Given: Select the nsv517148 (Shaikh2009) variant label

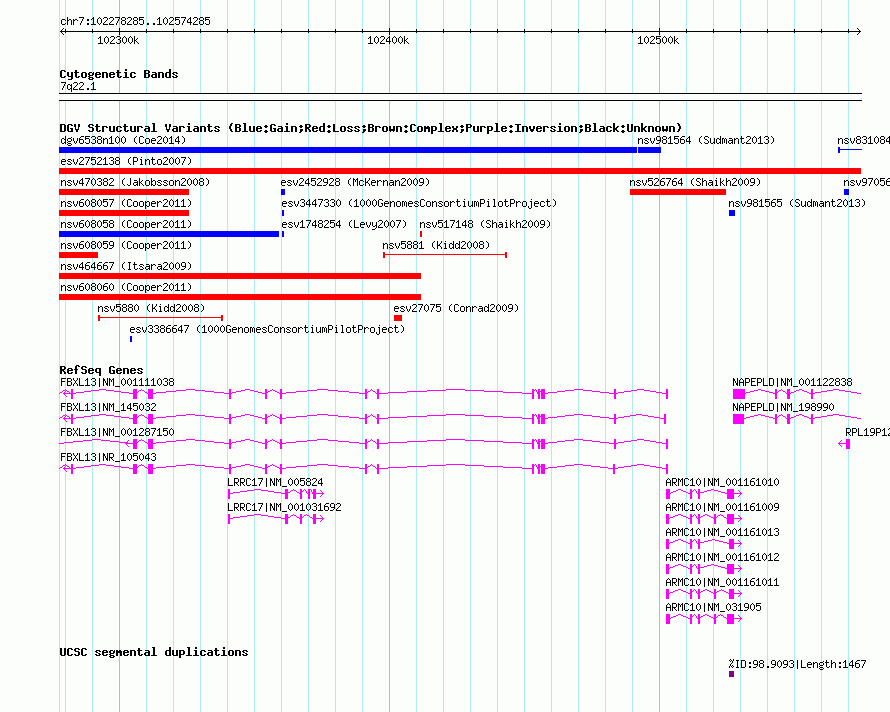Looking at the screenshot, I should tap(485, 224).
